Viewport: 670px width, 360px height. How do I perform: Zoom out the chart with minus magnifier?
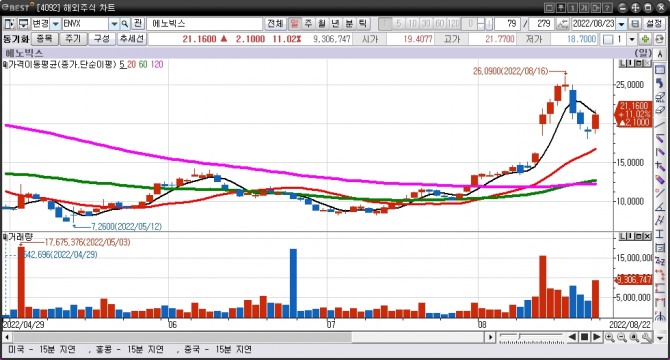622,338
